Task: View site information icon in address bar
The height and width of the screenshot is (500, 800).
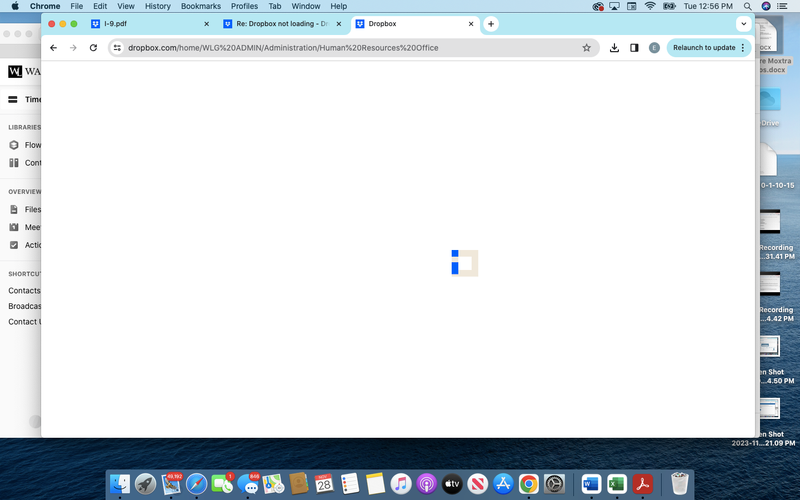Action: coord(117,47)
